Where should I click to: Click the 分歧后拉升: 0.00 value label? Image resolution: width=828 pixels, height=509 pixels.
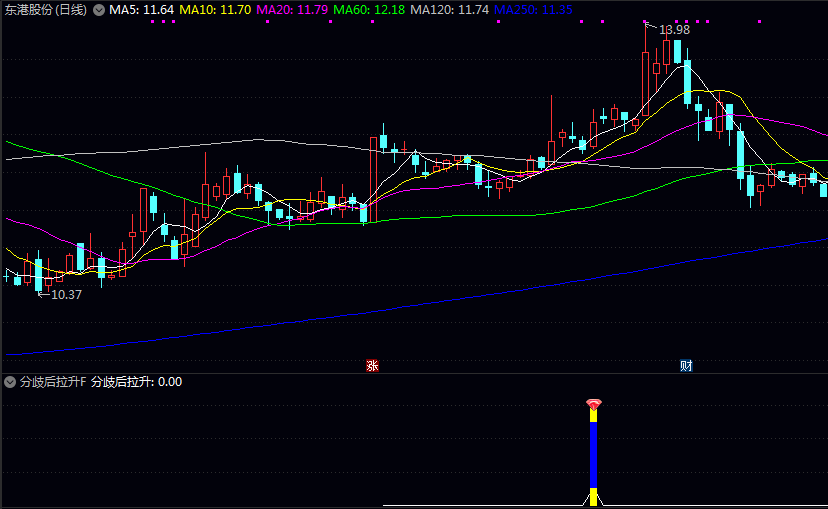tap(136, 382)
